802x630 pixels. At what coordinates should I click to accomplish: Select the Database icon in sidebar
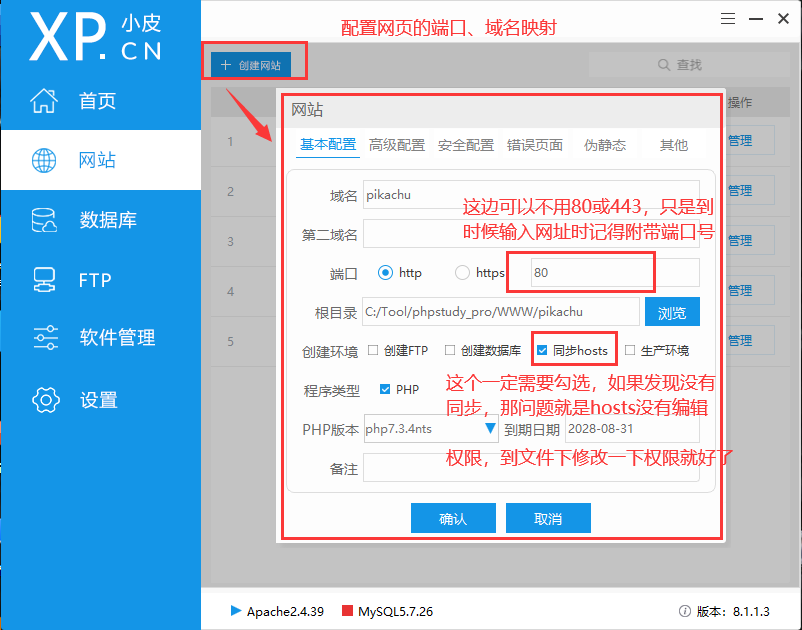click(45, 220)
